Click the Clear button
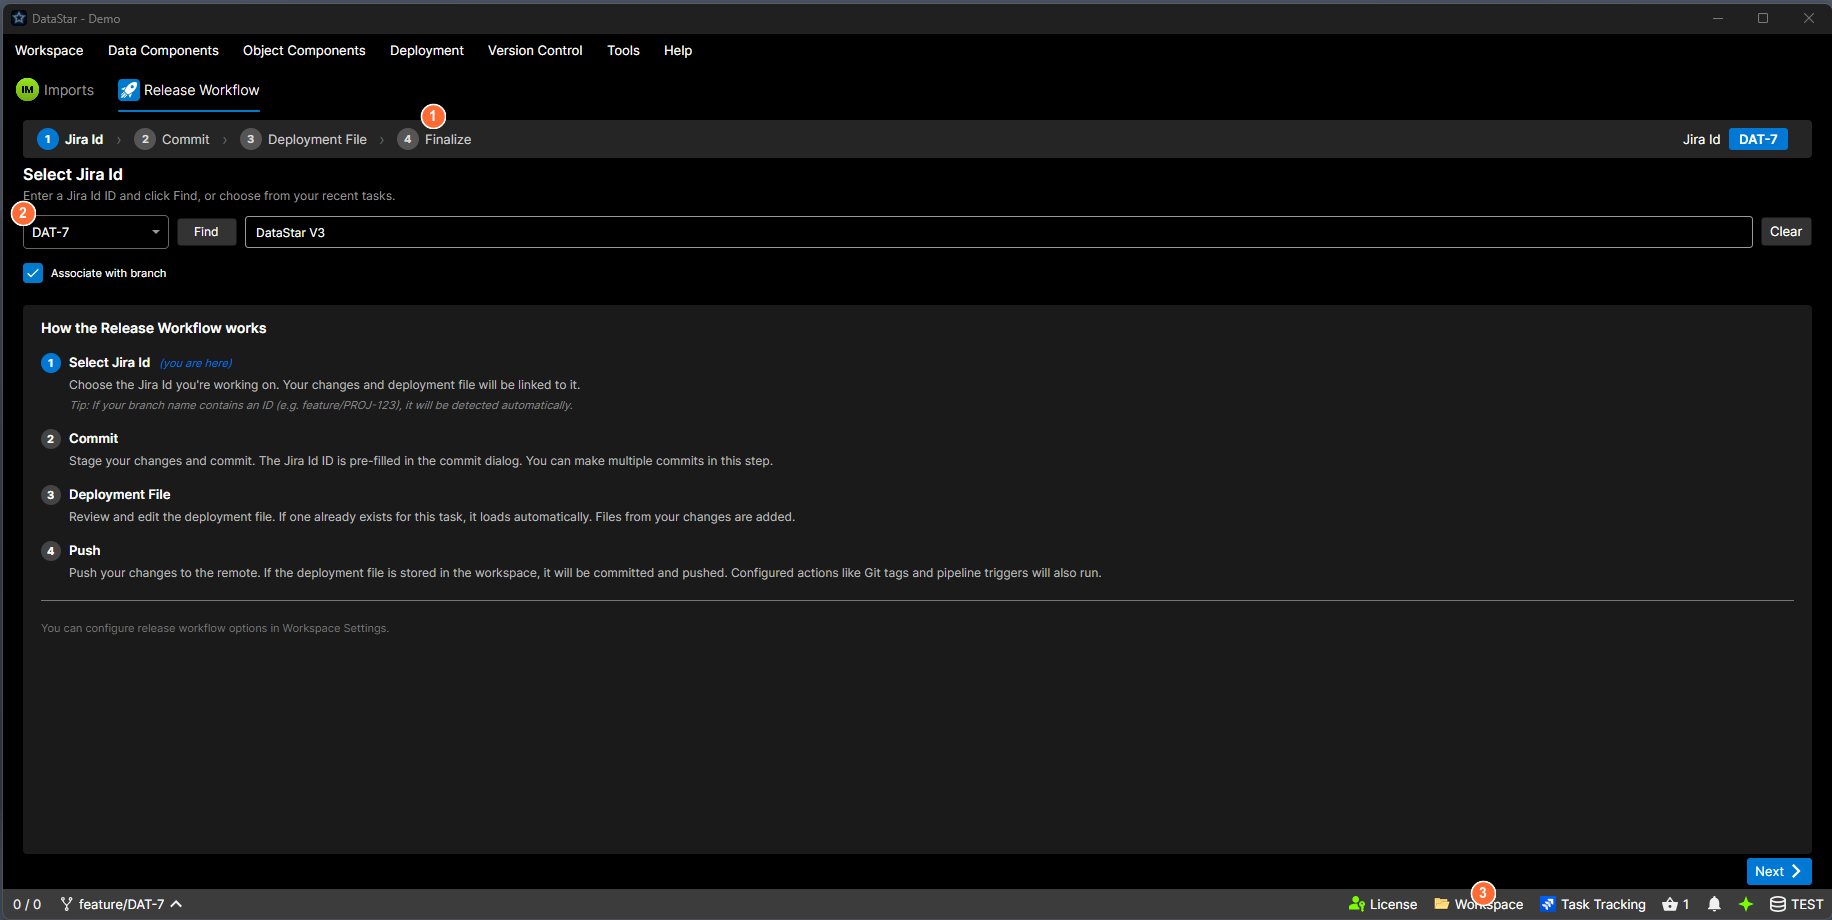The height and width of the screenshot is (920, 1832). point(1786,232)
